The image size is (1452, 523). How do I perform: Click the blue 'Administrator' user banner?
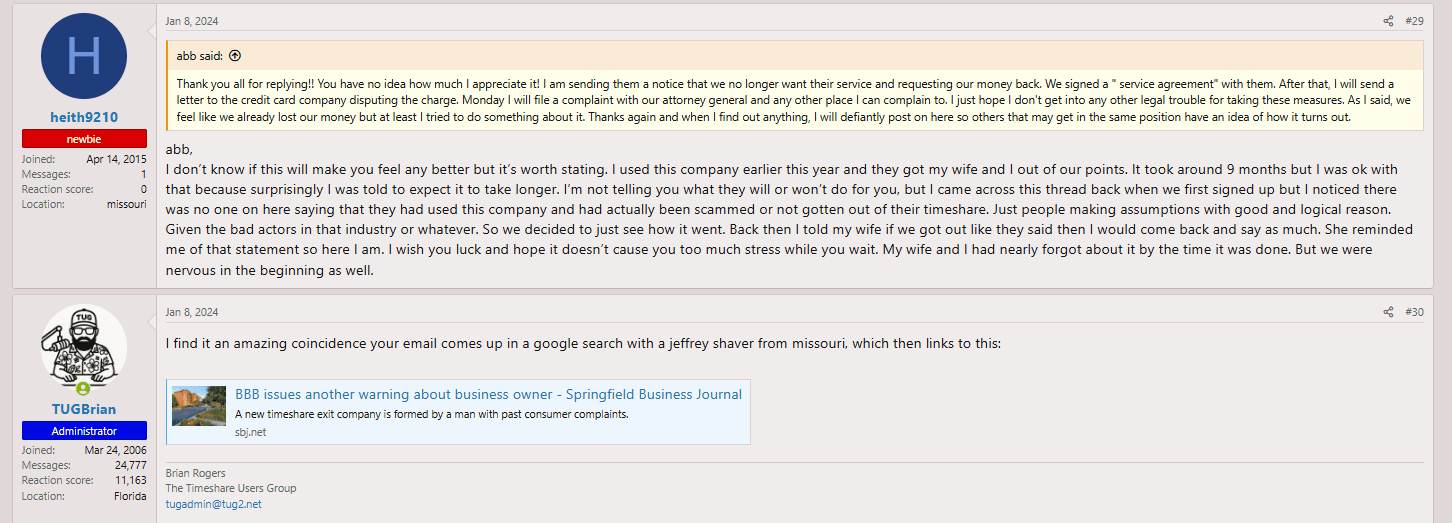click(x=84, y=431)
